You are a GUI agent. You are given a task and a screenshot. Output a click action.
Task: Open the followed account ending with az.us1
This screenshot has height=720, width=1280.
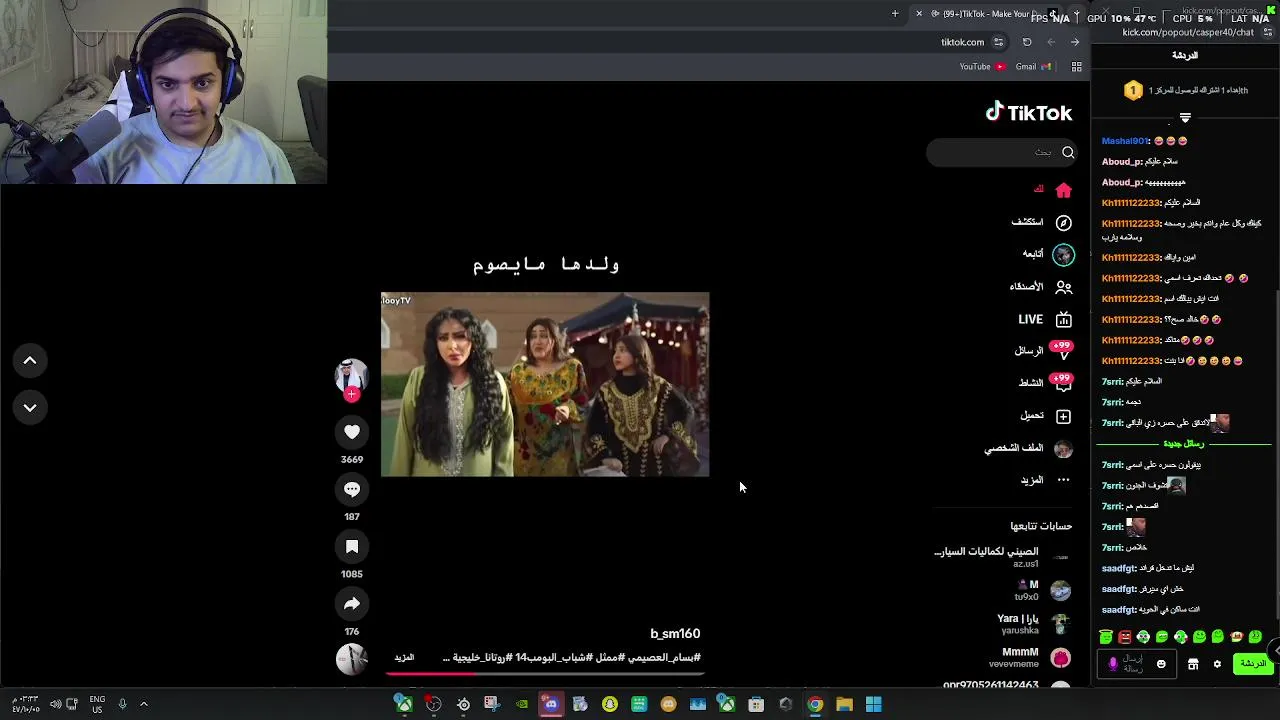point(1003,557)
